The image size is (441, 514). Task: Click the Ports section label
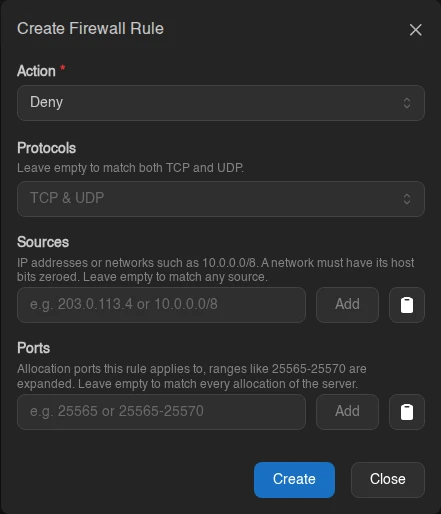point(33,348)
